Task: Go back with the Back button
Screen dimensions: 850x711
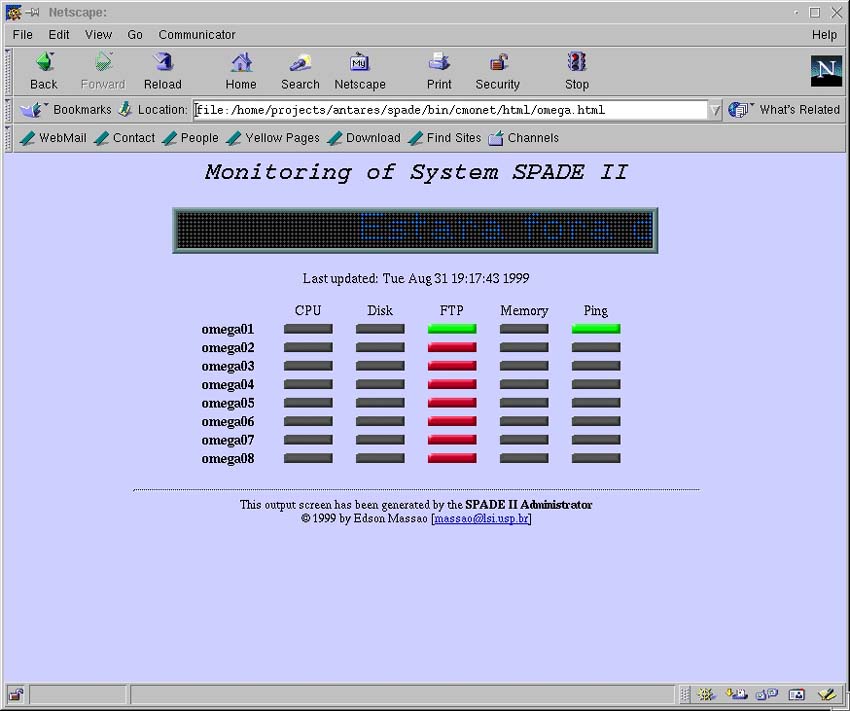Action: (44, 71)
